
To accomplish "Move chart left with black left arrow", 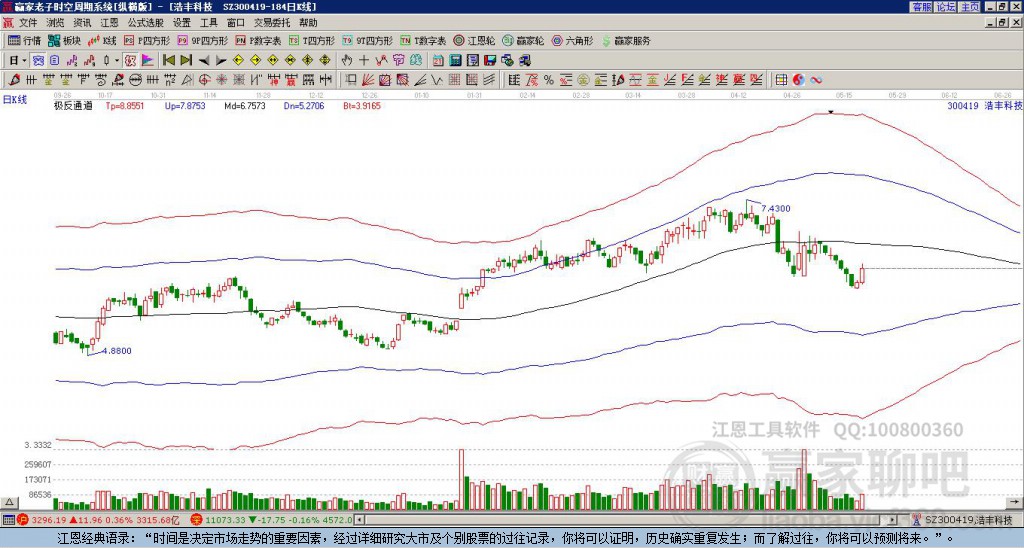I will pyautogui.click(x=204, y=61).
